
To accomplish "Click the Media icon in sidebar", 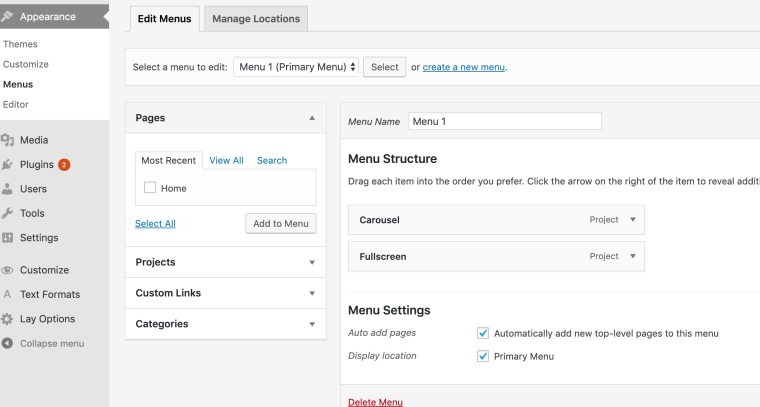I will 8,141.
